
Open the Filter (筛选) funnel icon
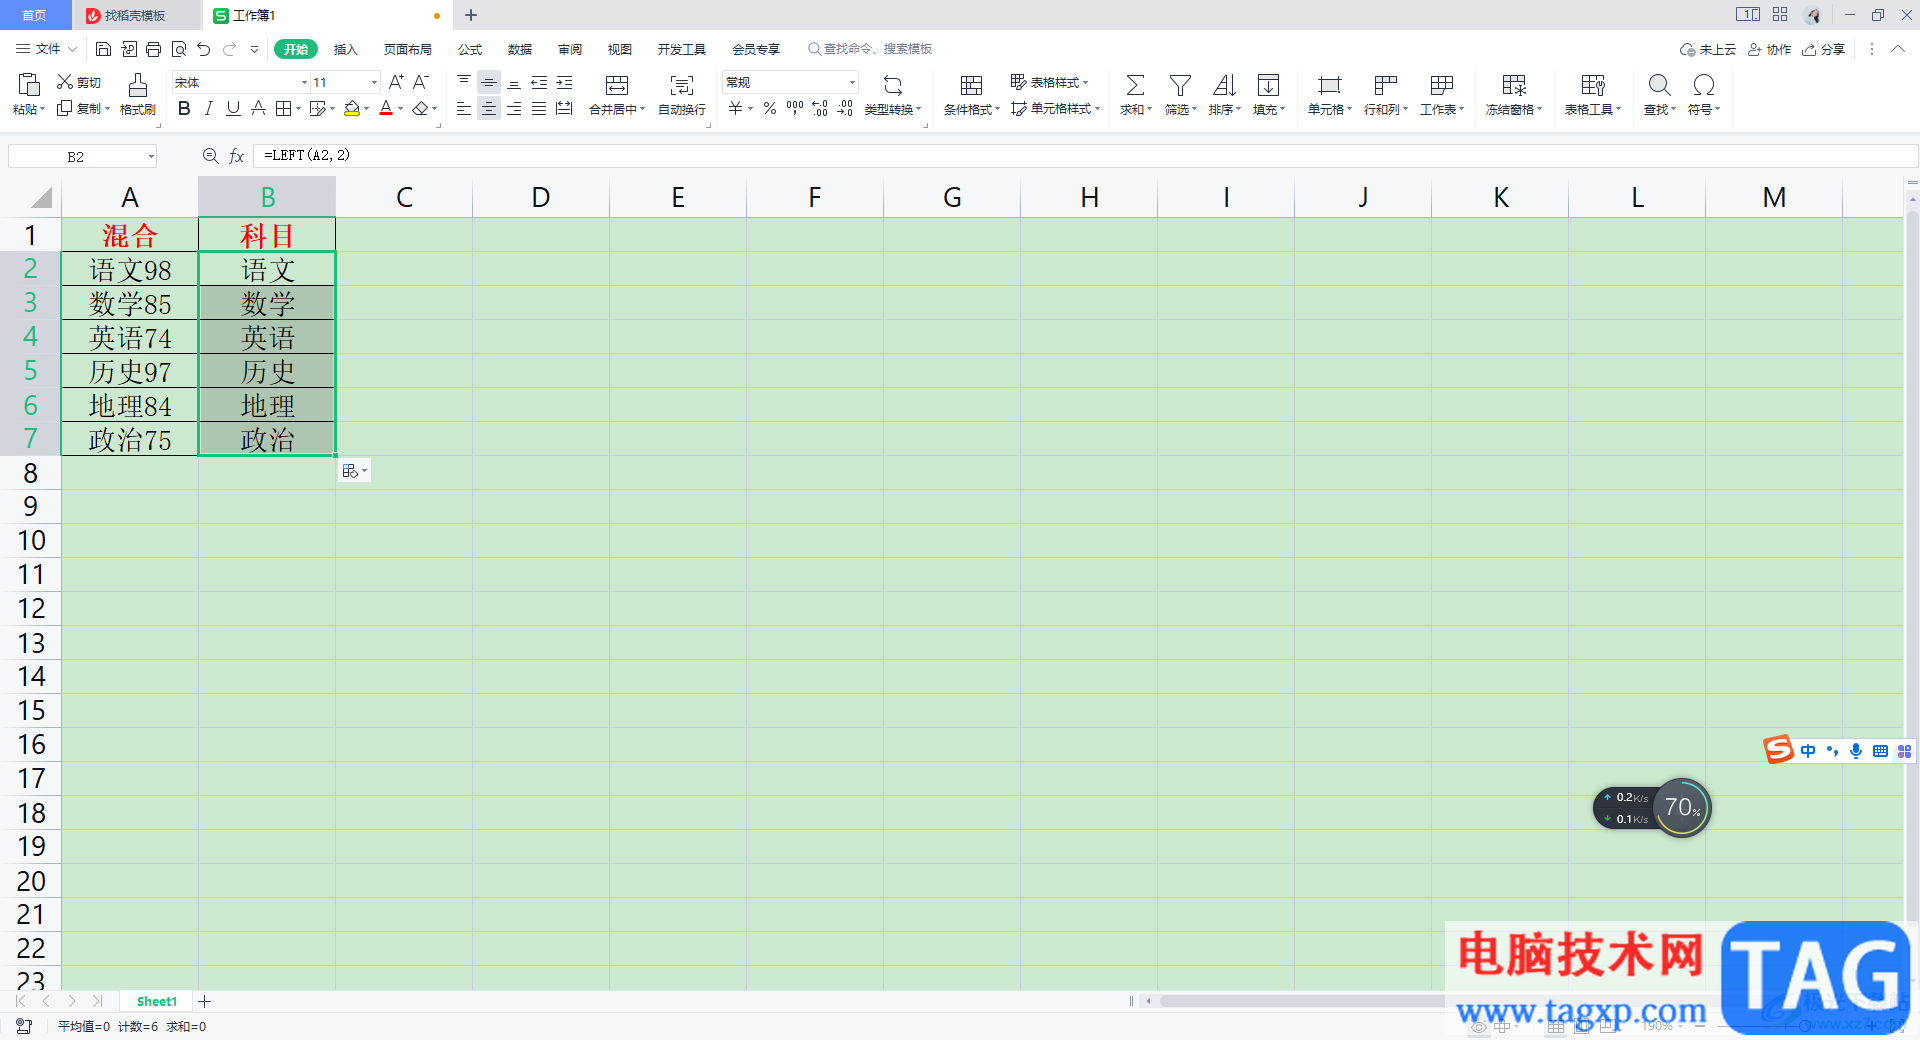1180,85
